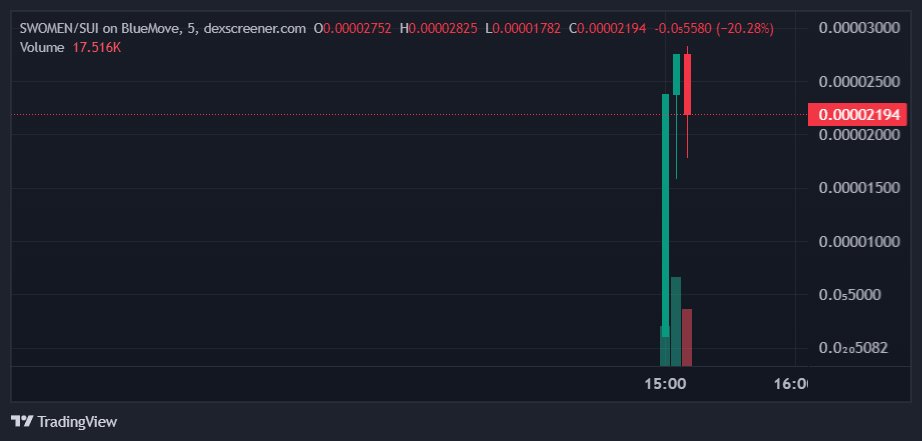922x441 pixels.
Task: Click the red volume bar
Action: pyautogui.click(x=687, y=338)
